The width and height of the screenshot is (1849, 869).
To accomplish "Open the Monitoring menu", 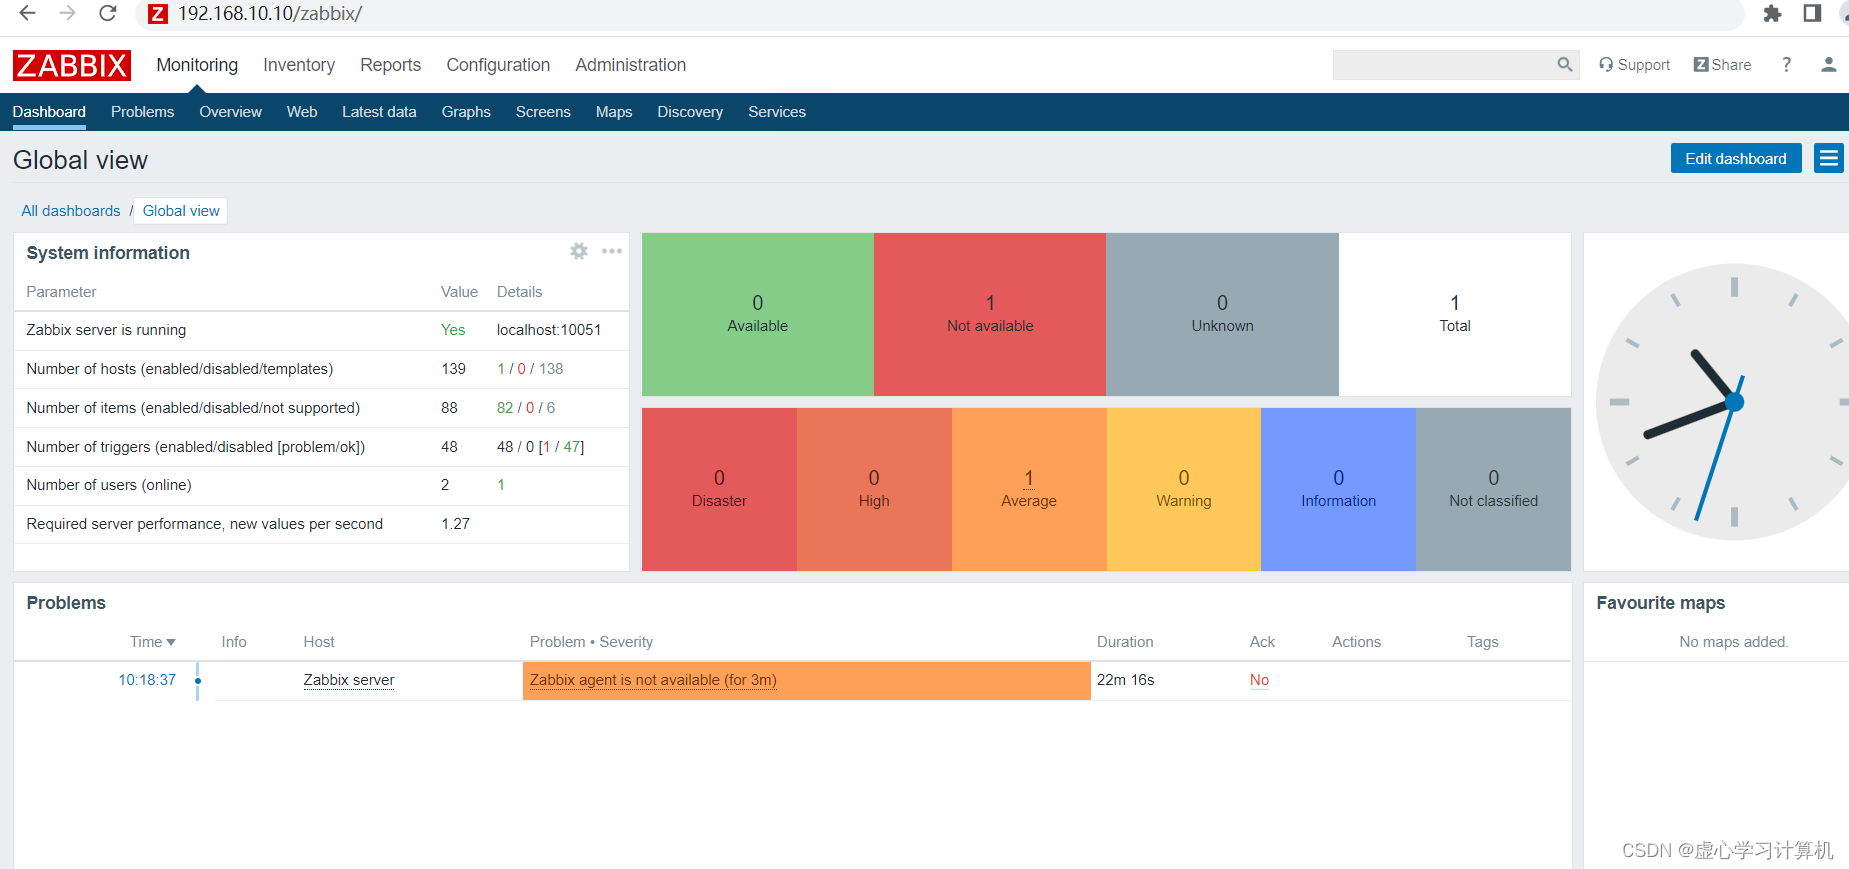I will [x=197, y=65].
